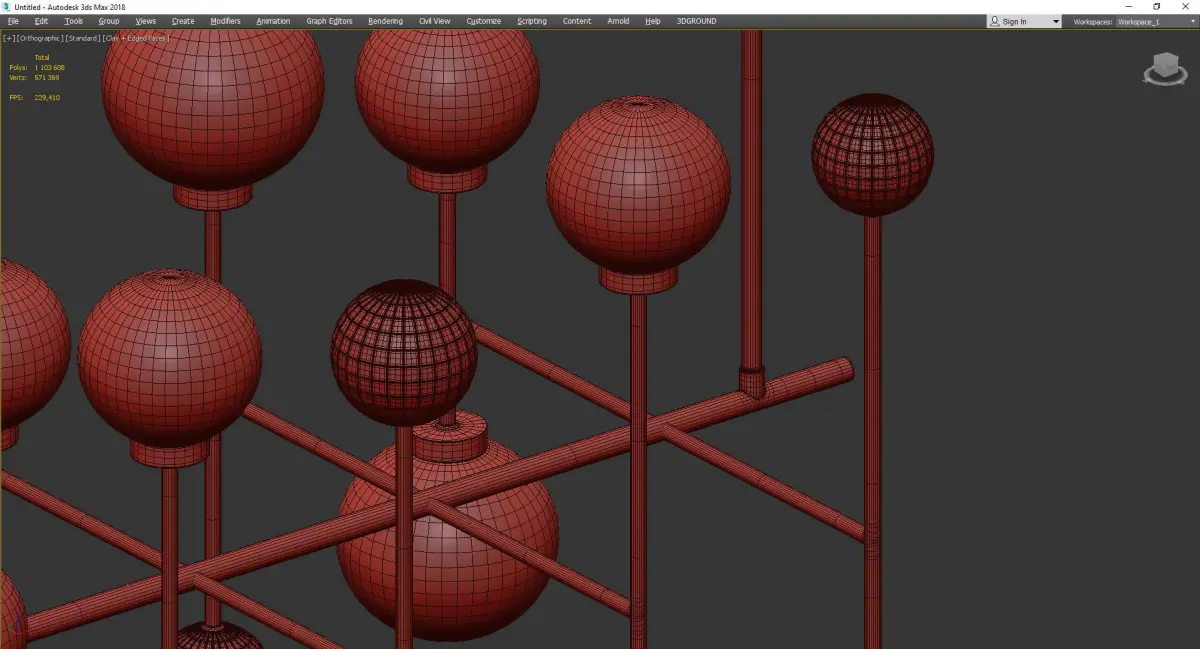Open the Edit menu
1200x649 pixels.
click(x=41, y=21)
